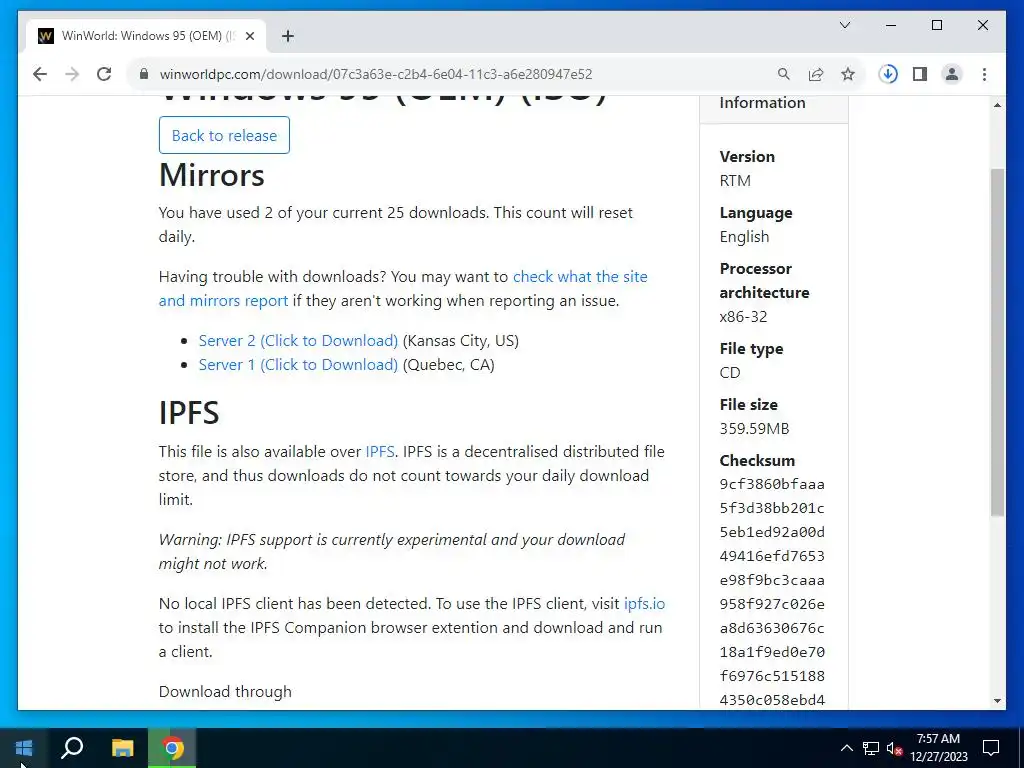Open the Chrome profile avatar
This screenshot has width=1024, height=768.
[x=952, y=74]
